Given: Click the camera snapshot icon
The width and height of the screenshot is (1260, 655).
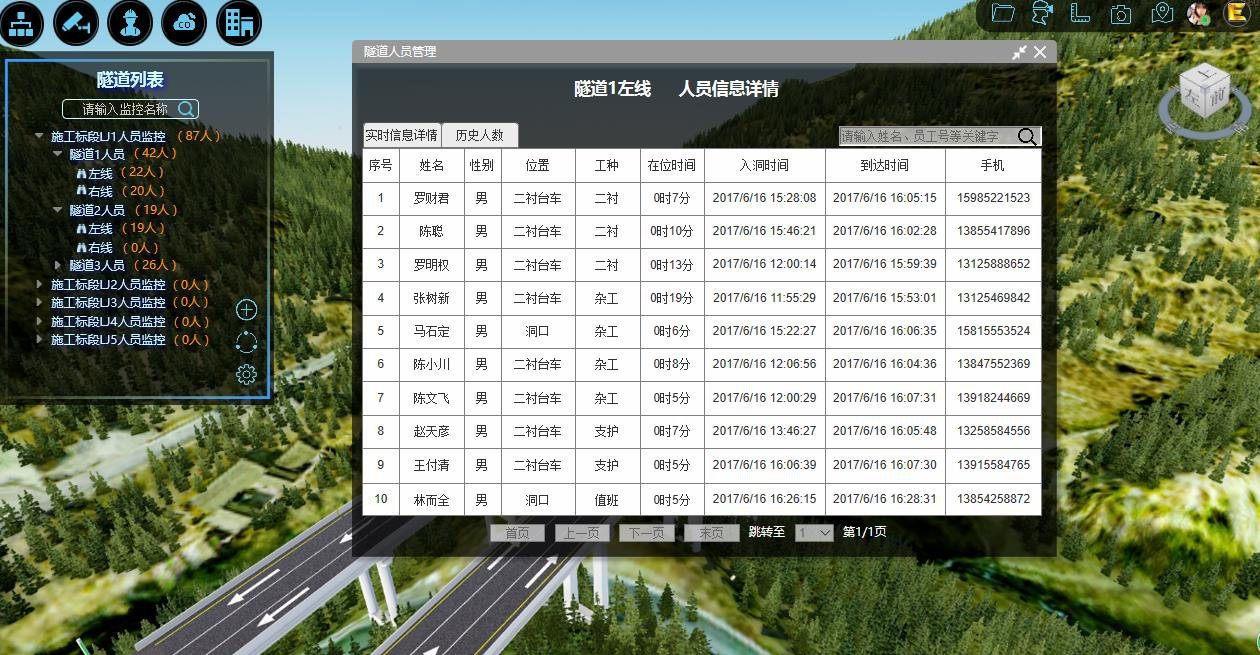Looking at the screenshot, I should tap(1121, 14).
